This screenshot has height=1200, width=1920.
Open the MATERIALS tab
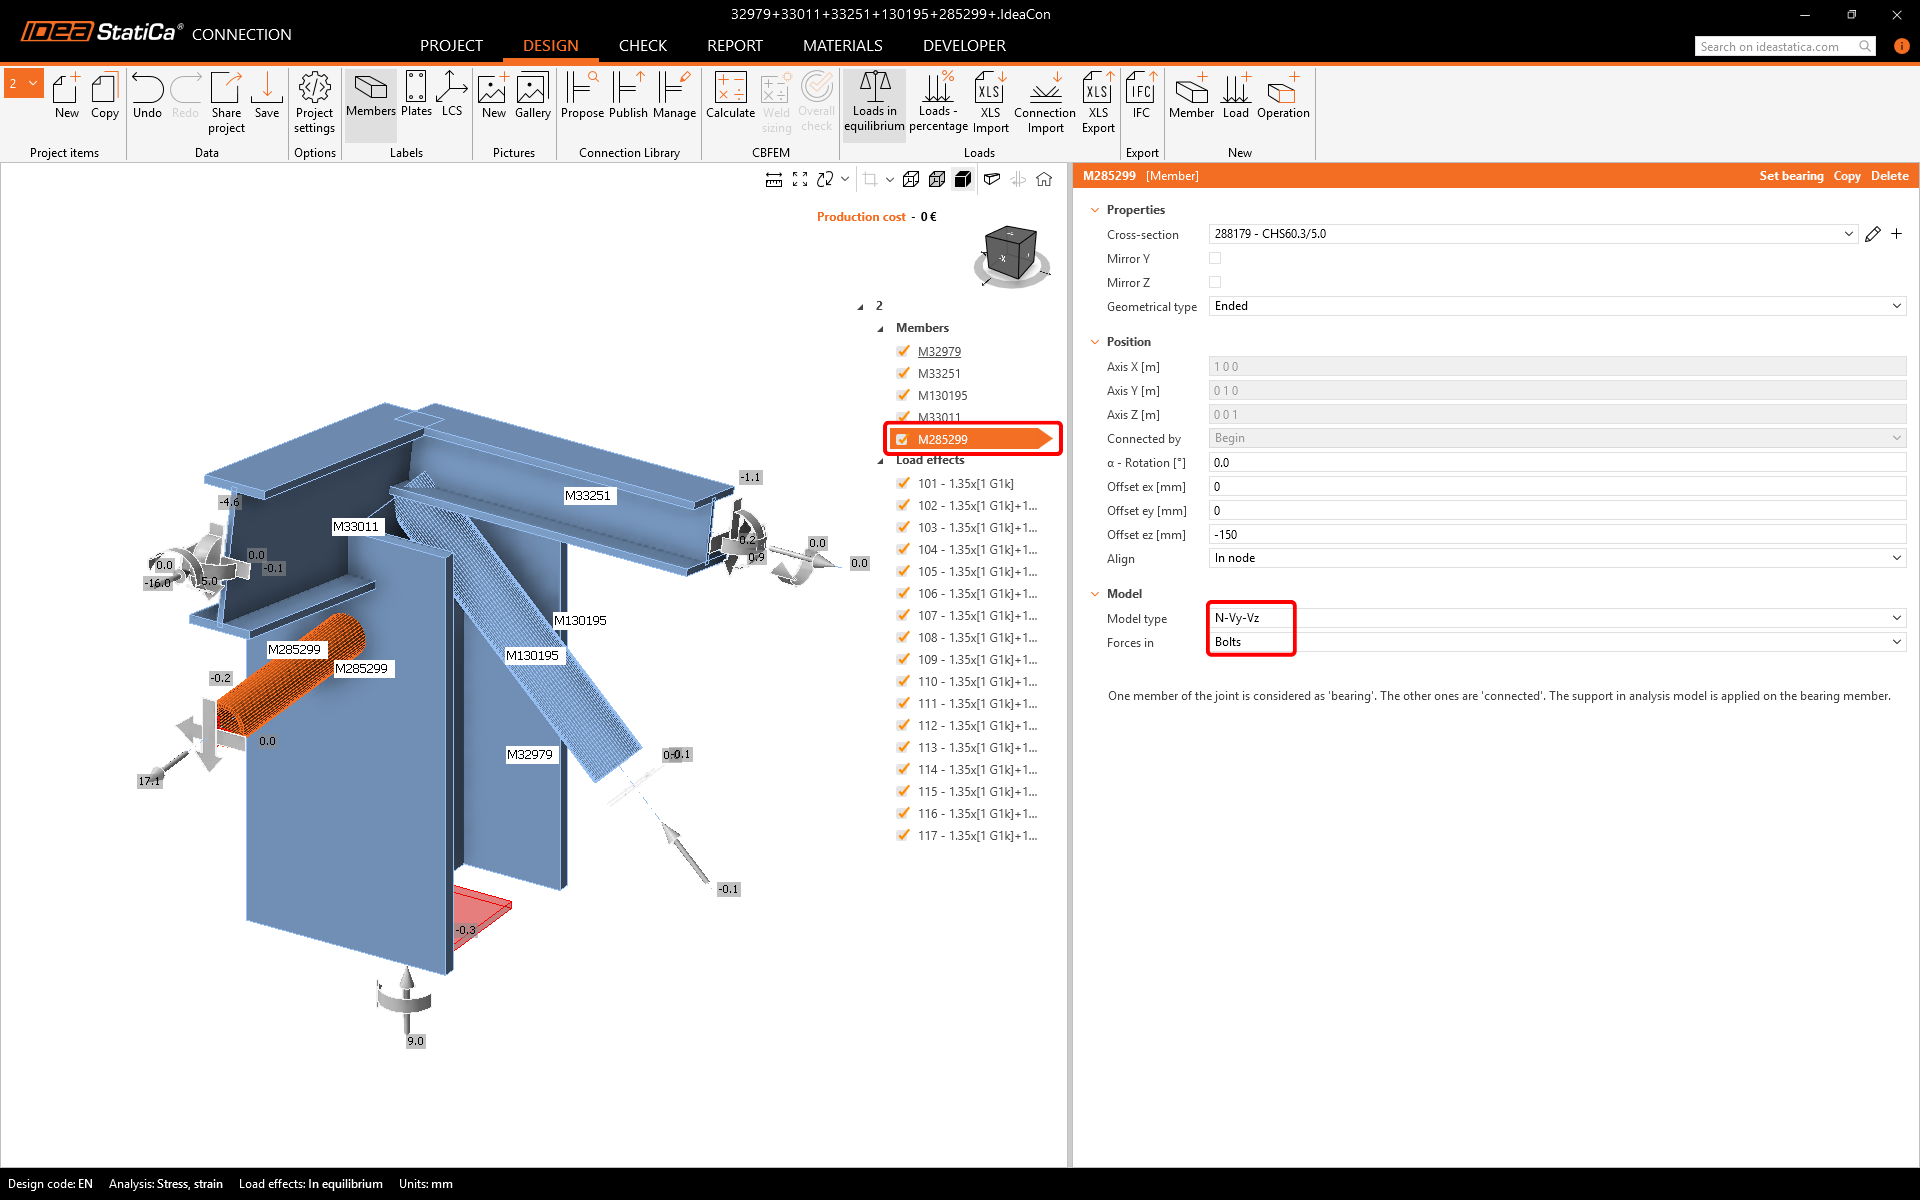(x=842, y=46)
